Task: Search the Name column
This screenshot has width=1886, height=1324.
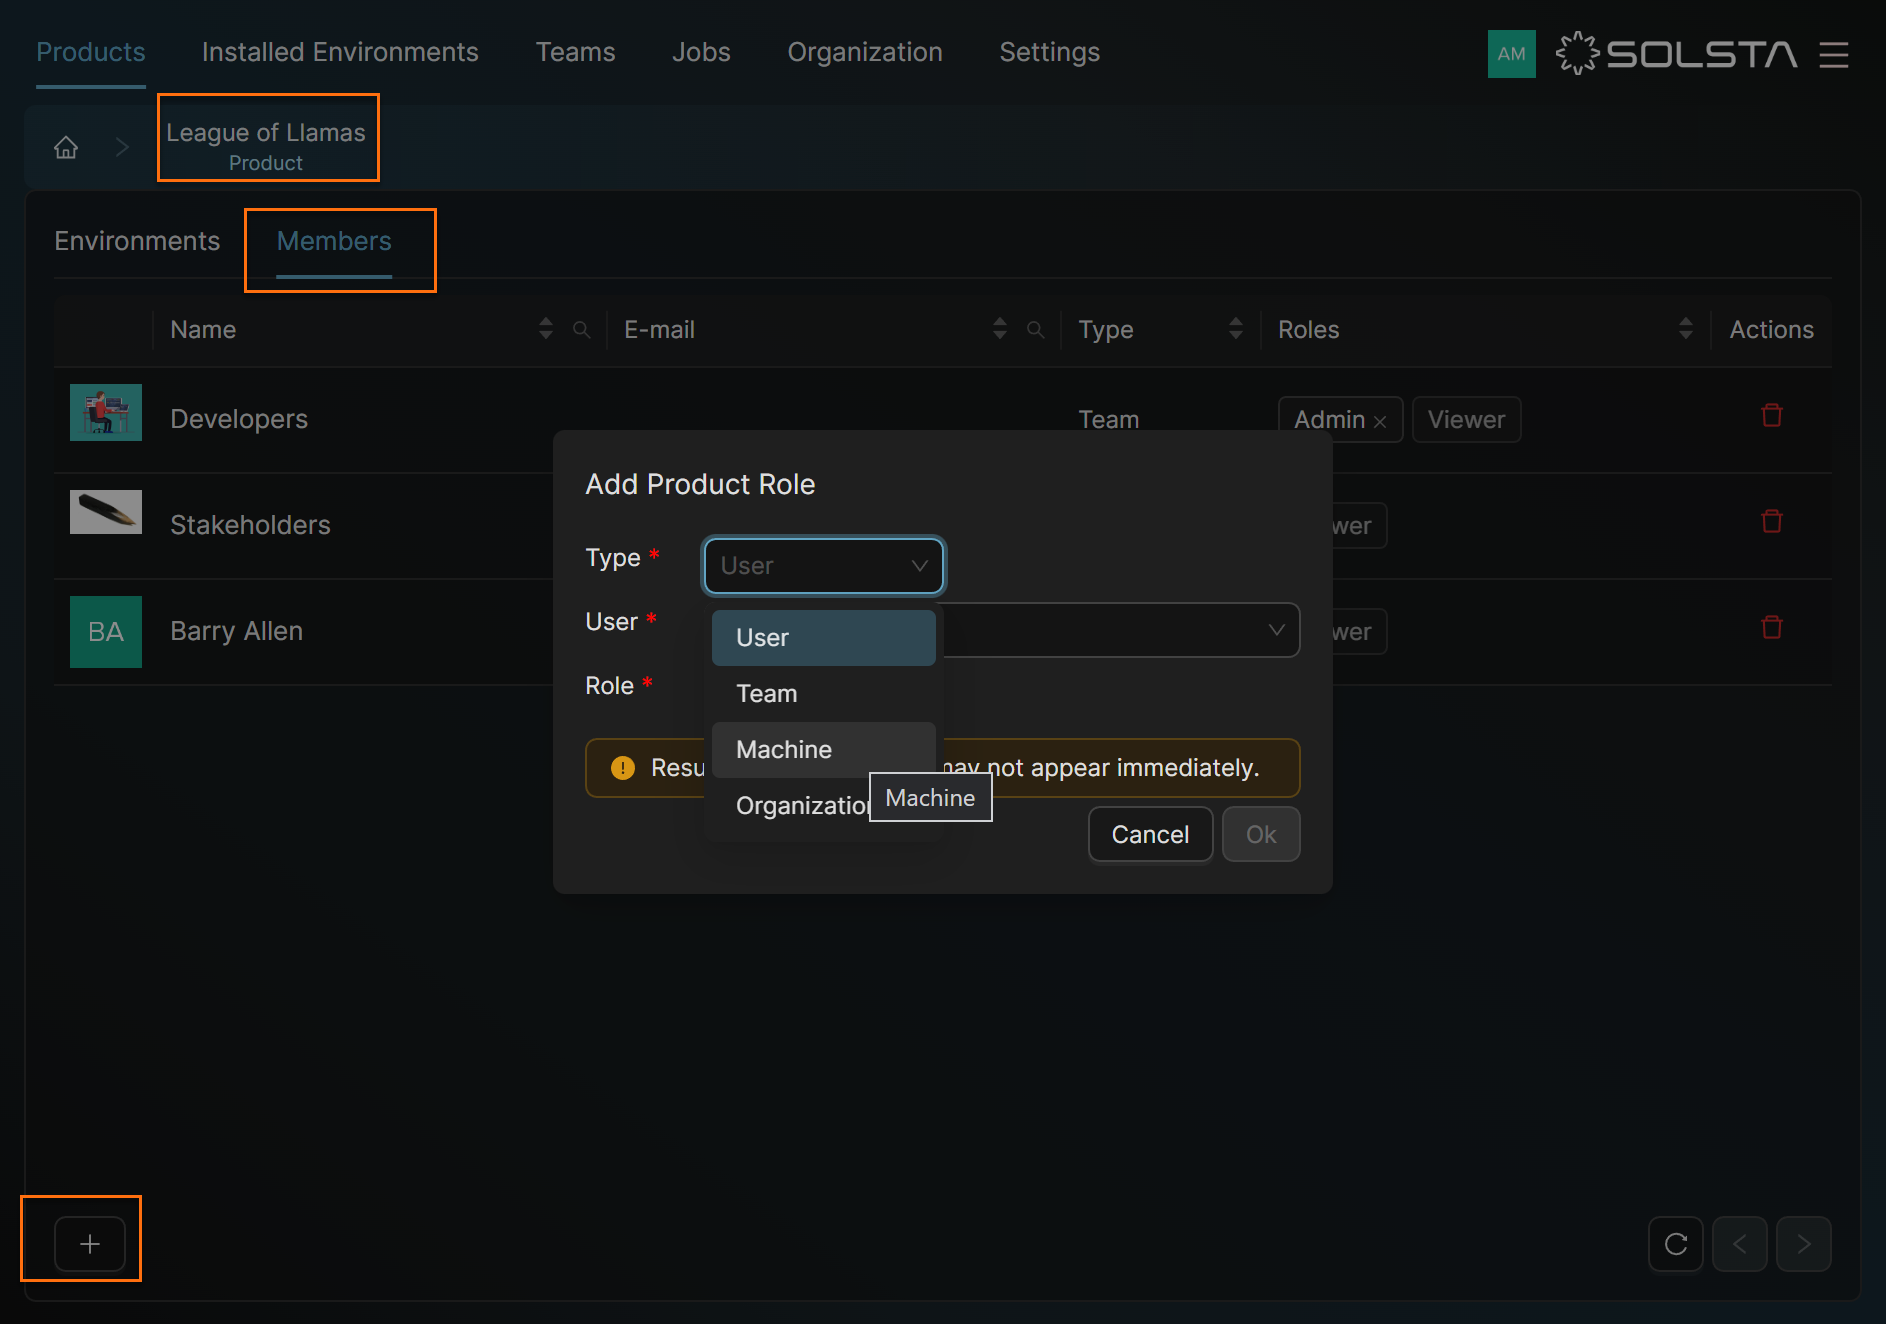Action: [581, 329]
